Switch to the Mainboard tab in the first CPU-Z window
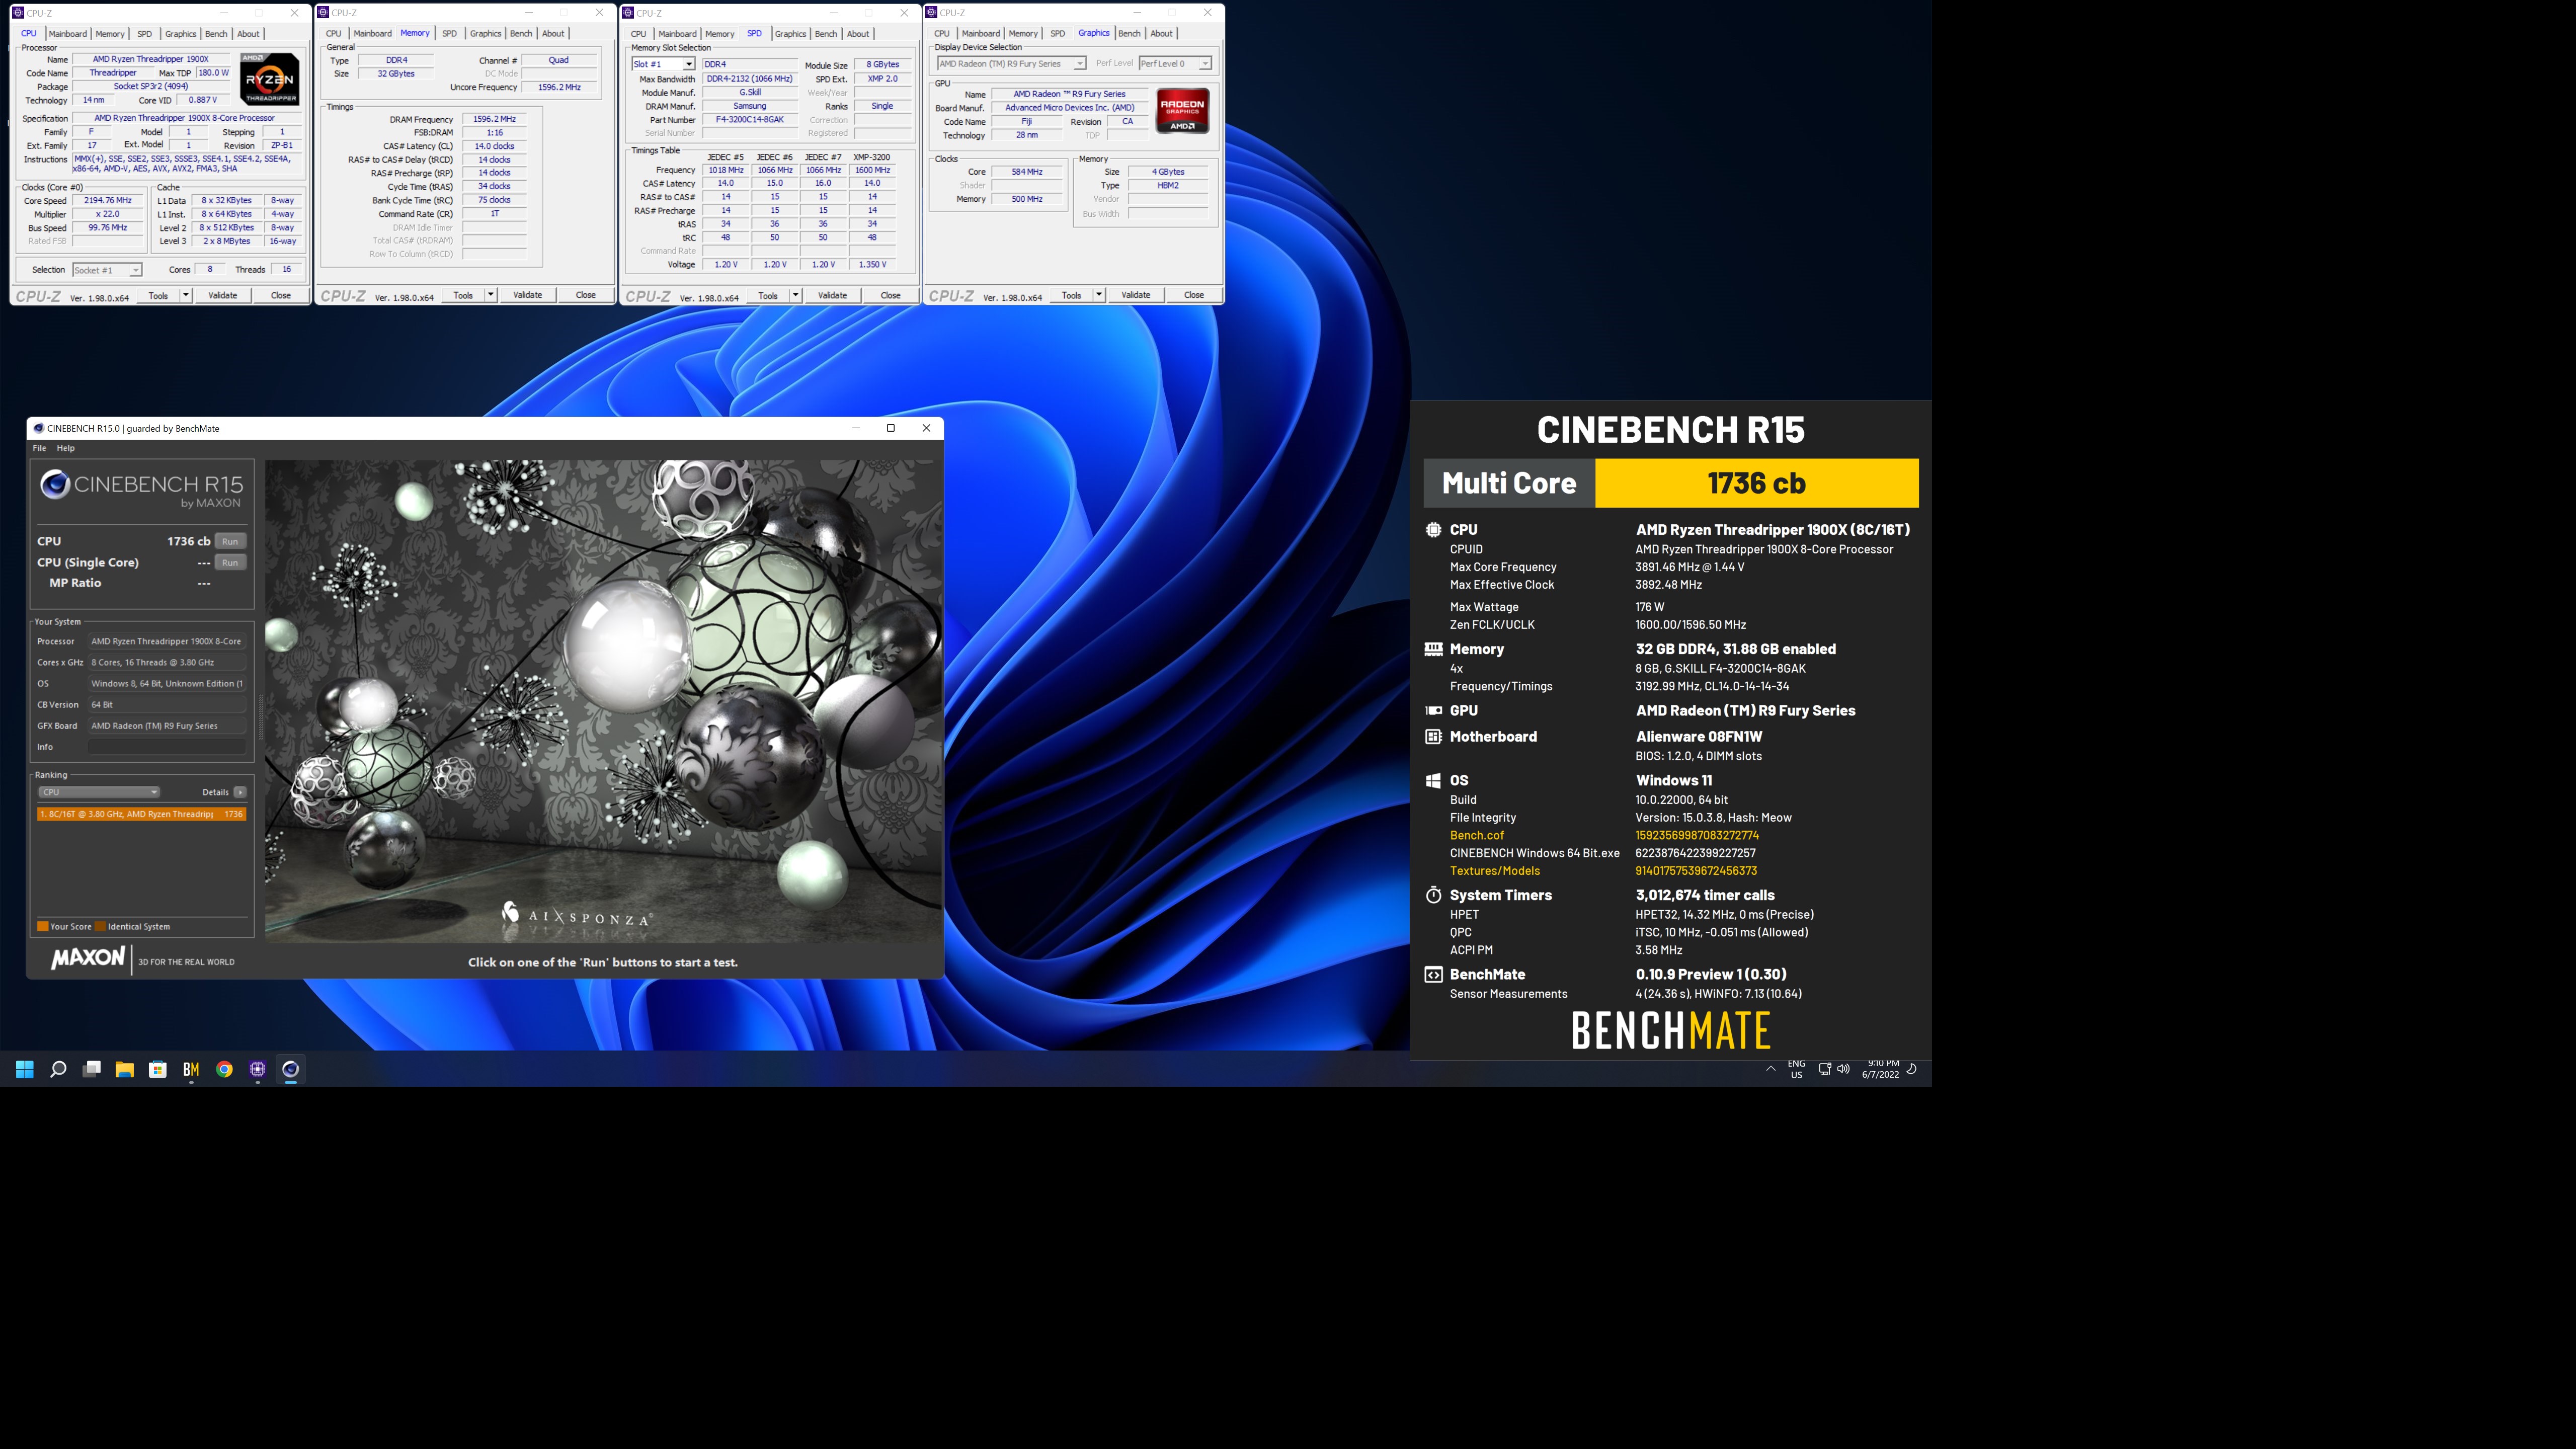This screenshot has height=1449, width=2576. pyautogui.click(x=68, y=34)
